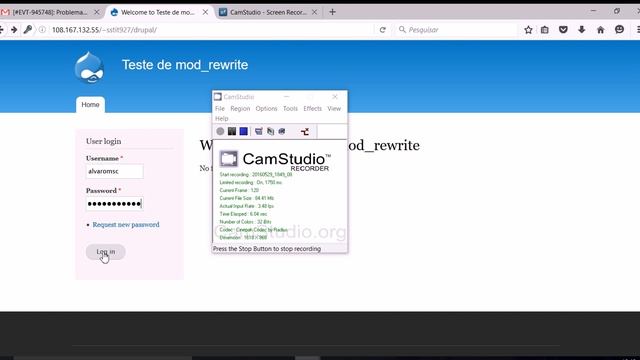Open CamStudio Region menu
The width and height of the screenshot is (640, 360).
point(240,109)
